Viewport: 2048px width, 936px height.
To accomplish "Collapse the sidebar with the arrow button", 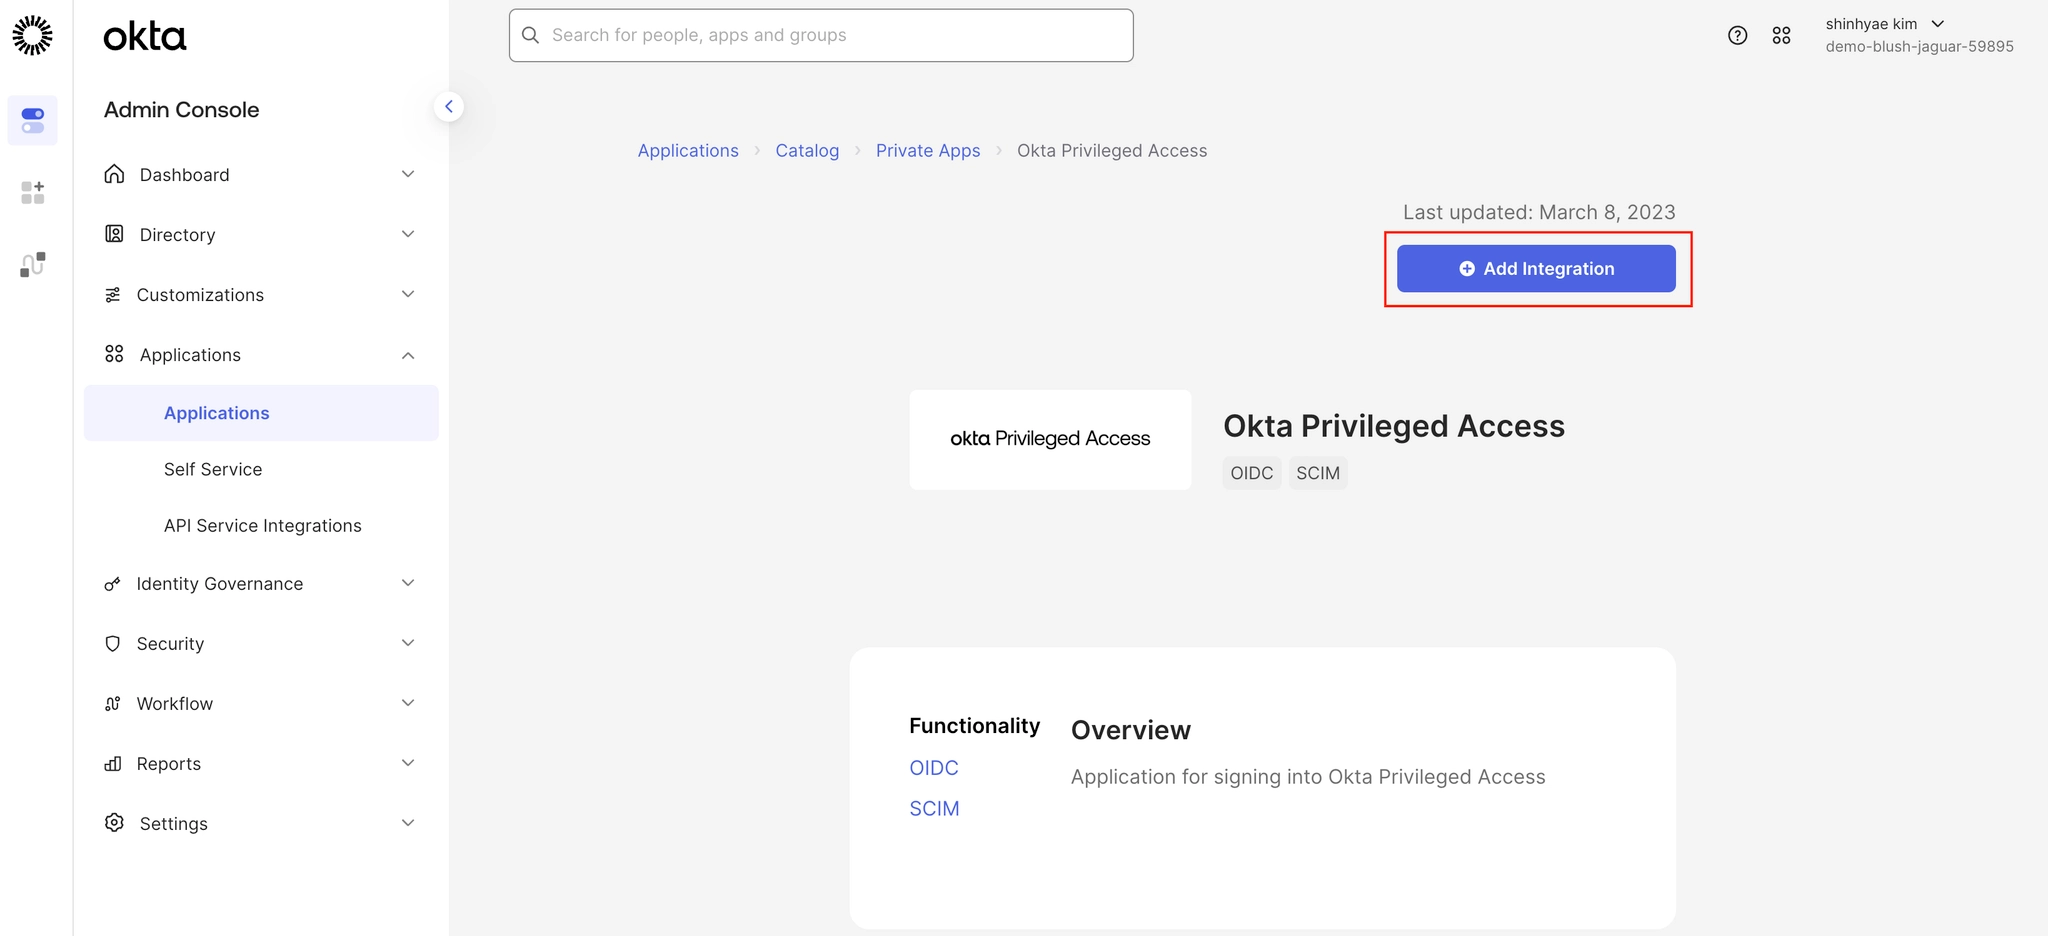I will [x=449, y=106].
